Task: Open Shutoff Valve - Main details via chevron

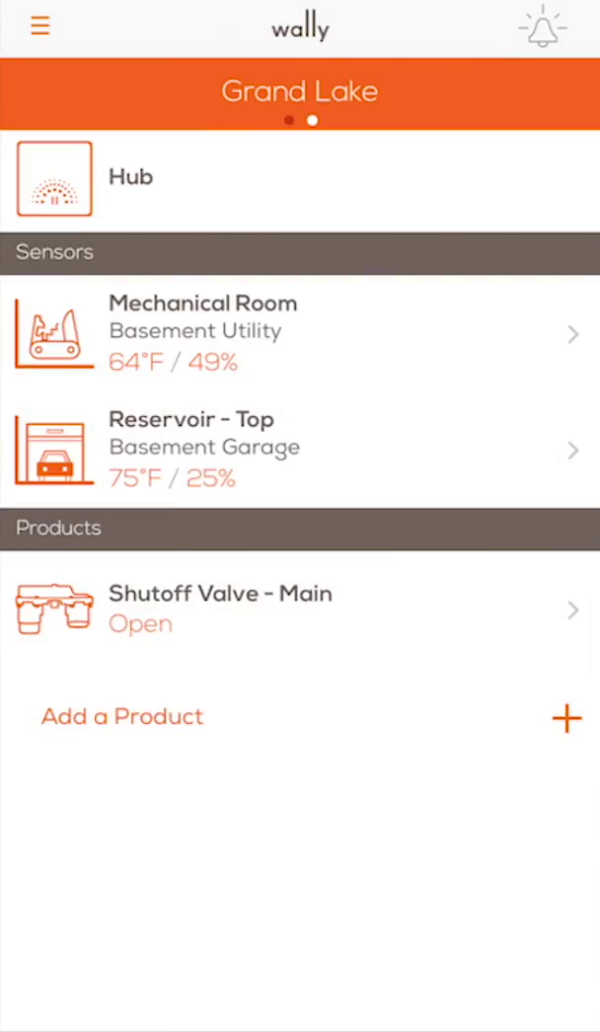Action: [x=573, y=610]
